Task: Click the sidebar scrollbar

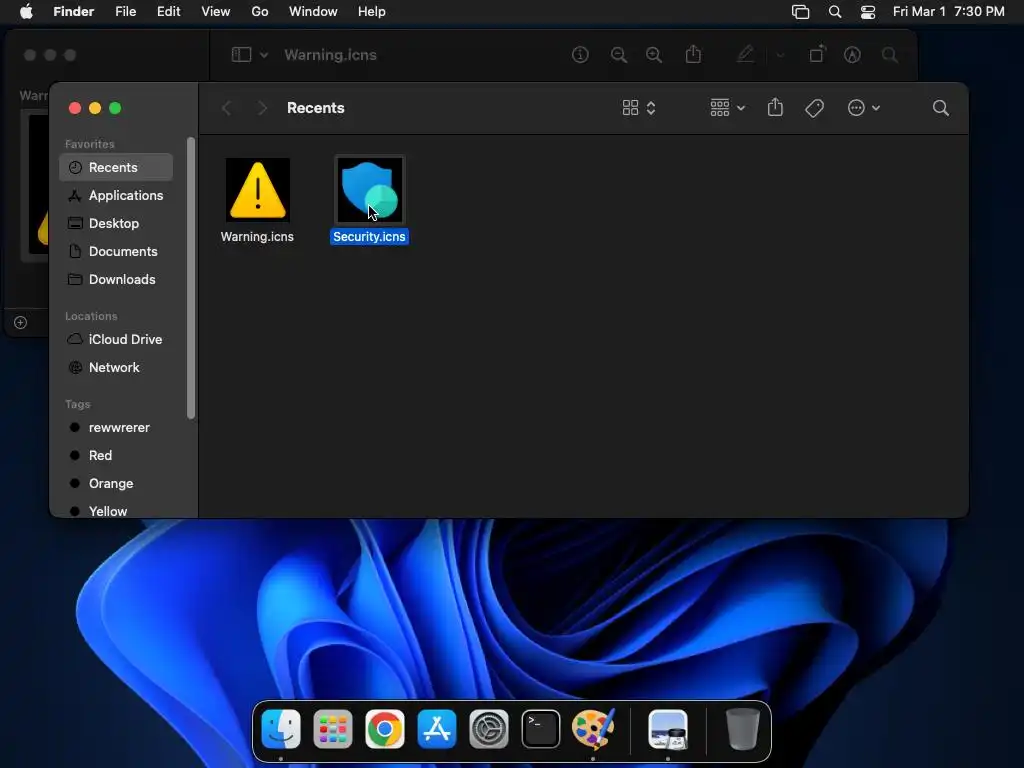Action: point(191,278)
